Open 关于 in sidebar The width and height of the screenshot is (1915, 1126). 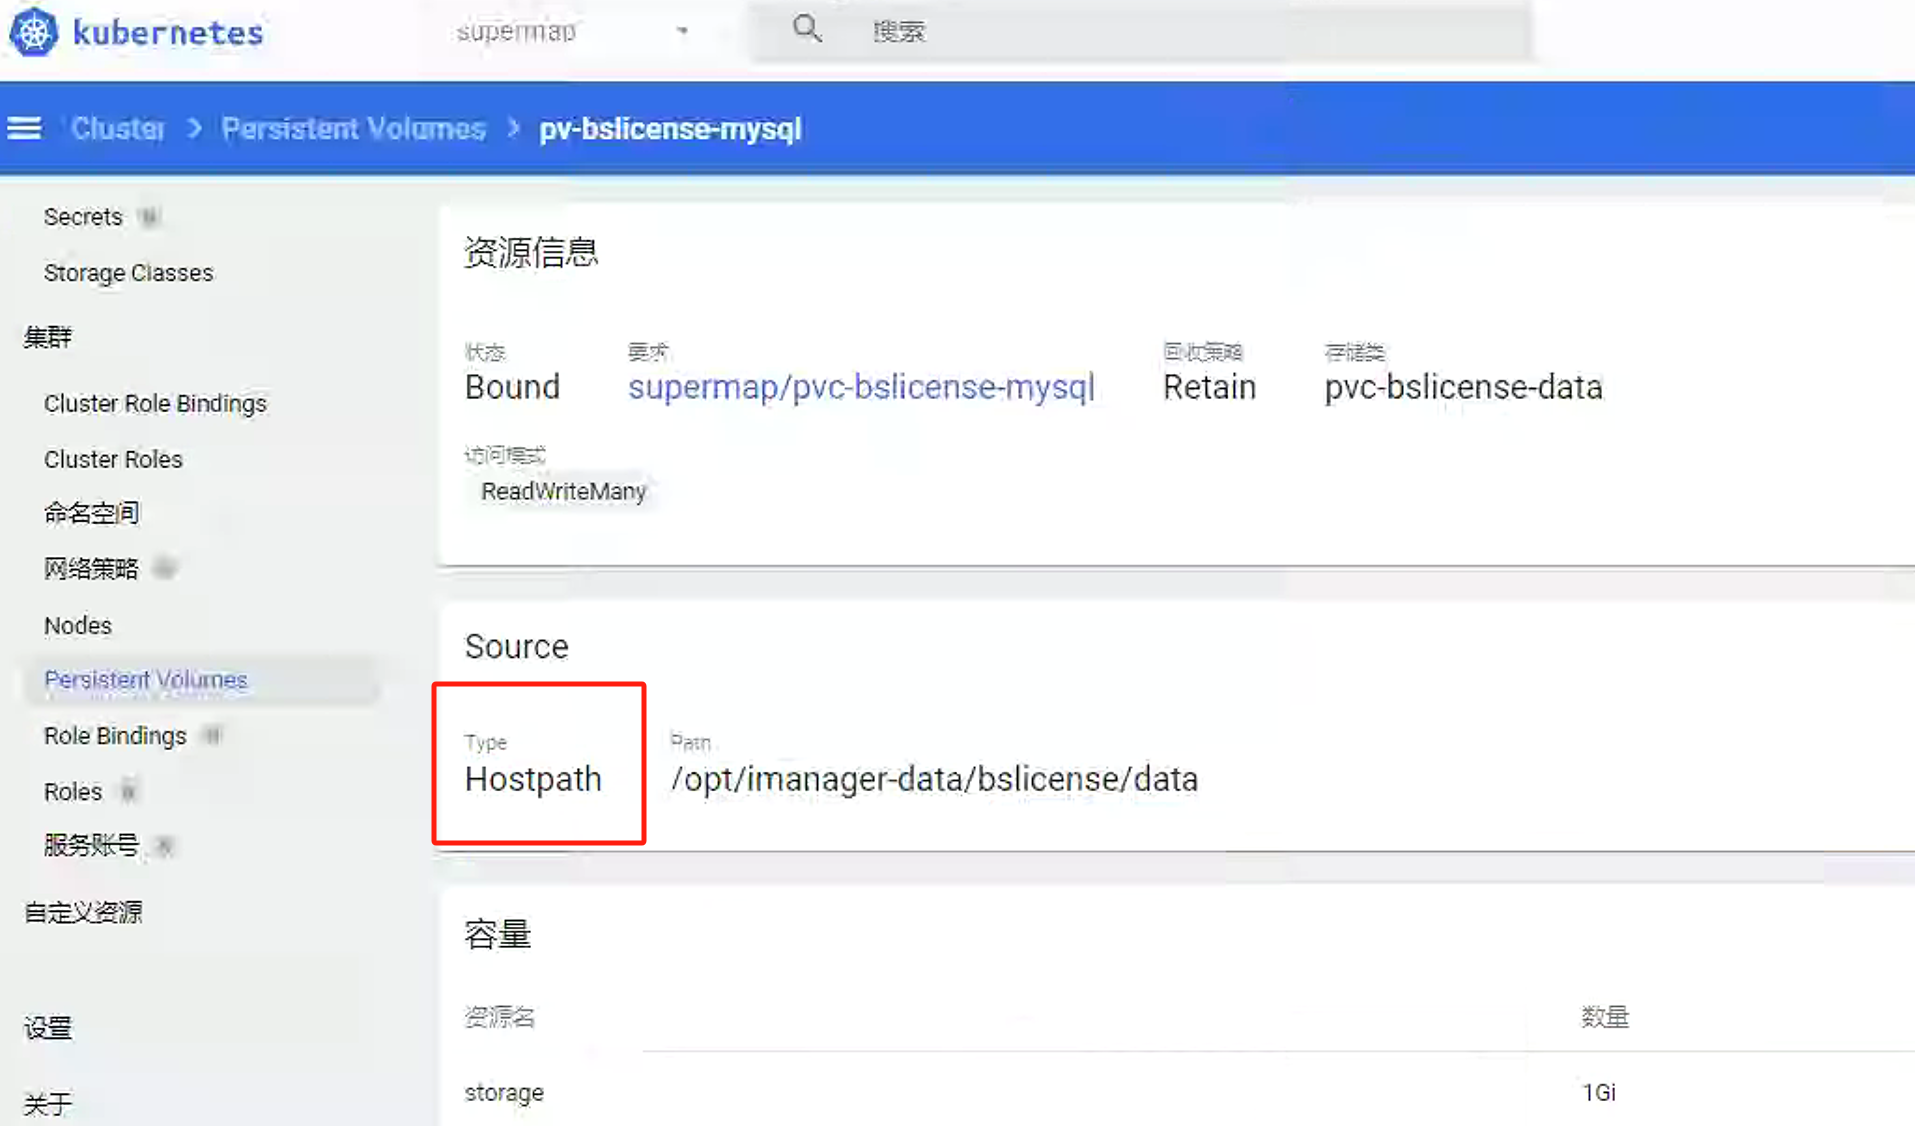[48, 1104]
